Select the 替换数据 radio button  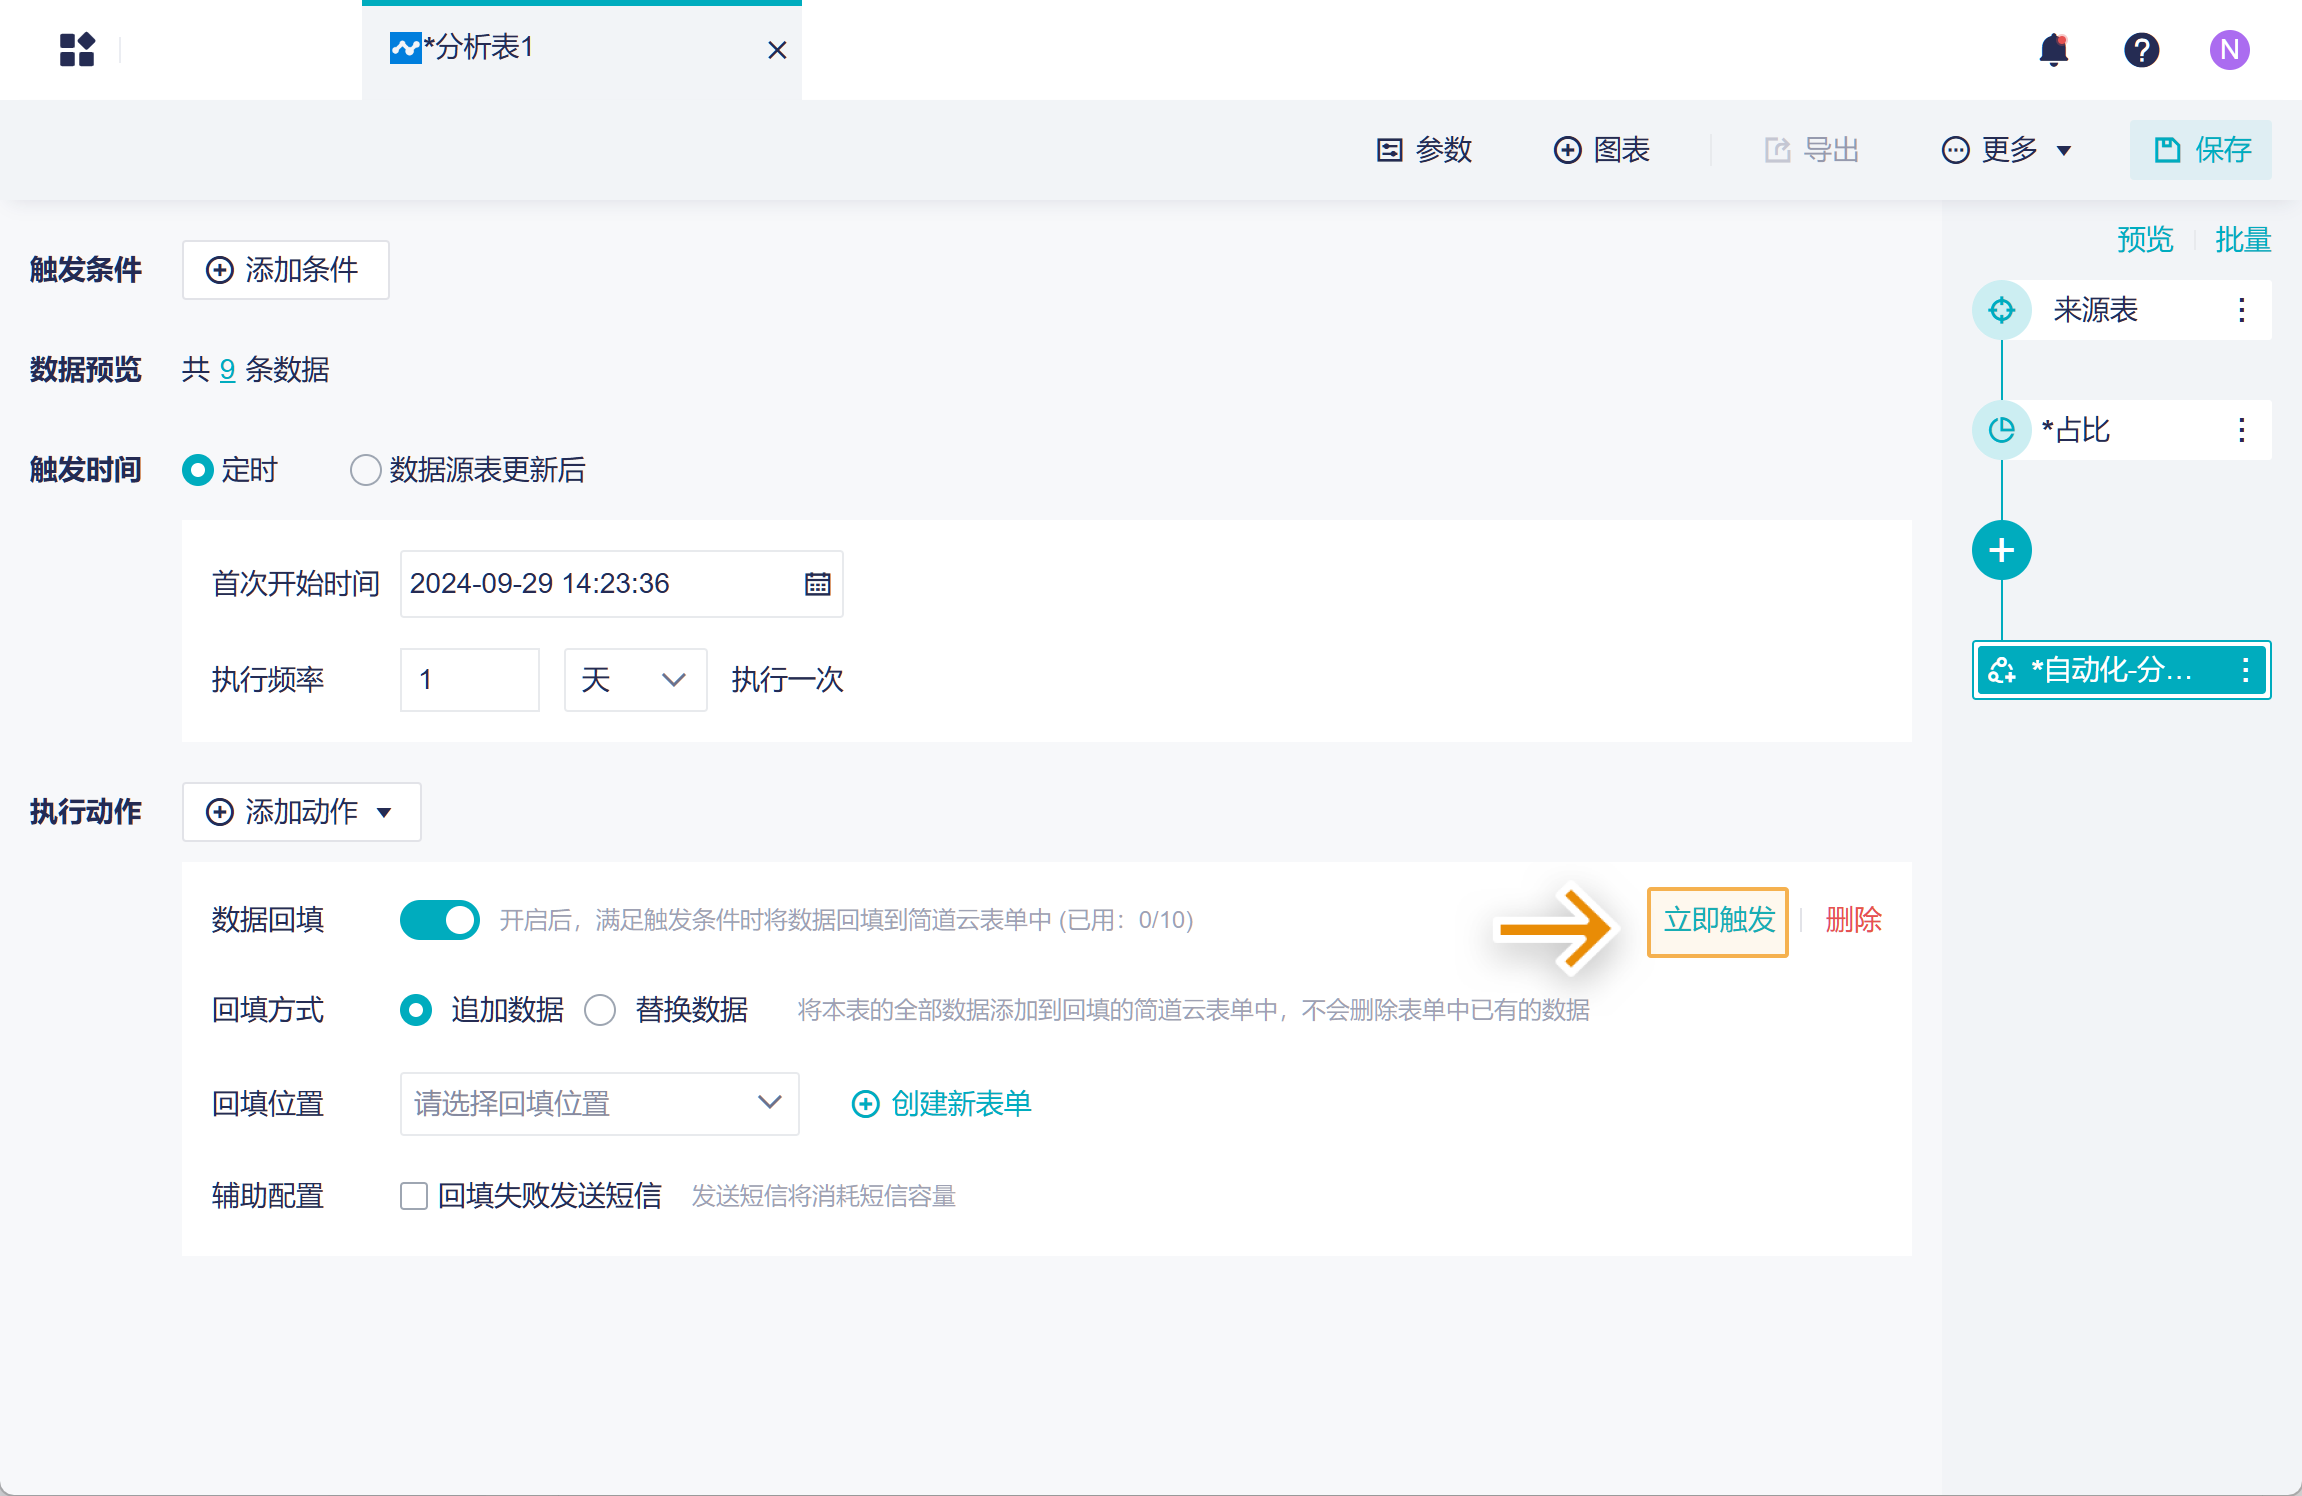(600, 1010)
